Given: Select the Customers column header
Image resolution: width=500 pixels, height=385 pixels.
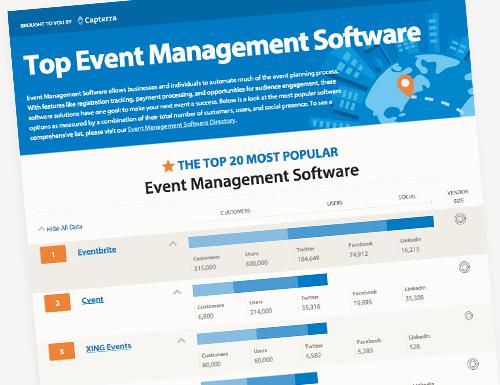Looking at the screenshot, I should pos(235,212).
